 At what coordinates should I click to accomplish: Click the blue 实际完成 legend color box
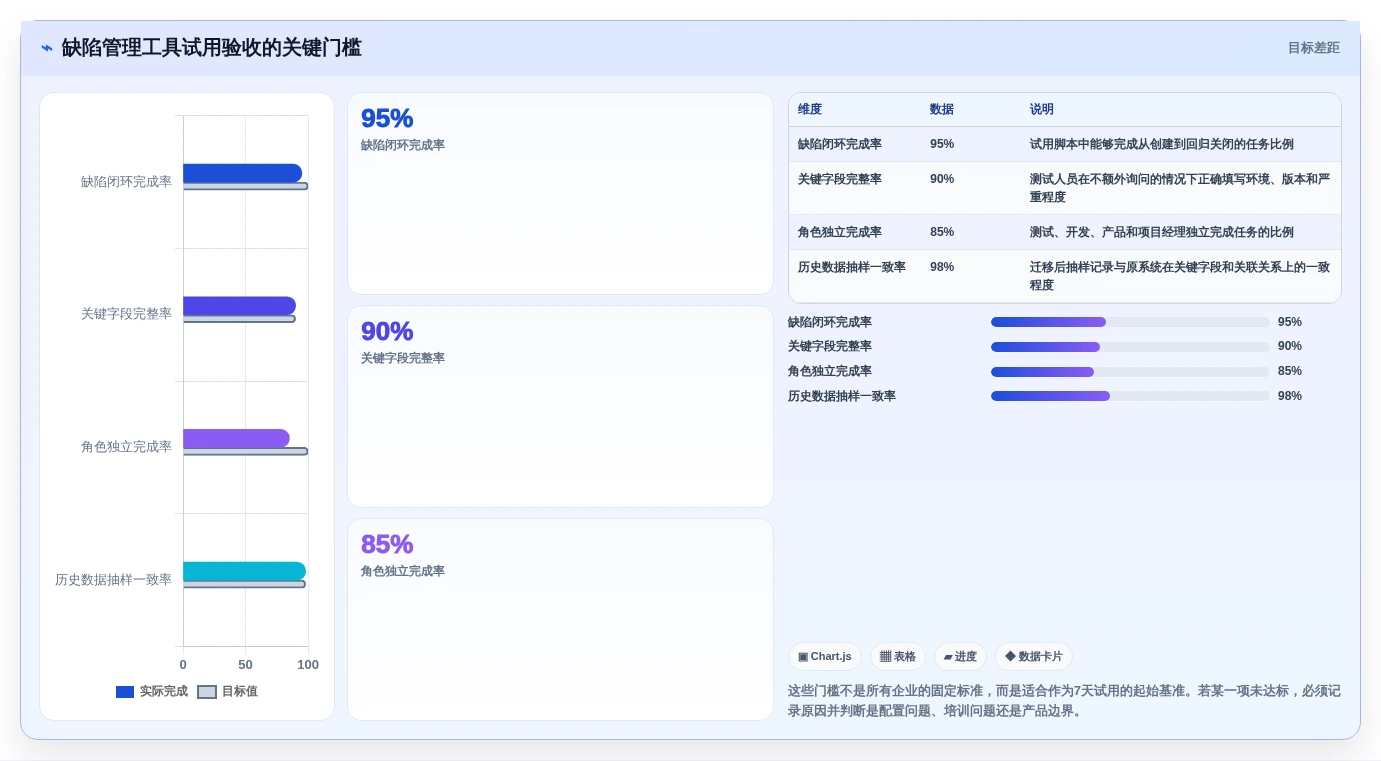[125, 692]
